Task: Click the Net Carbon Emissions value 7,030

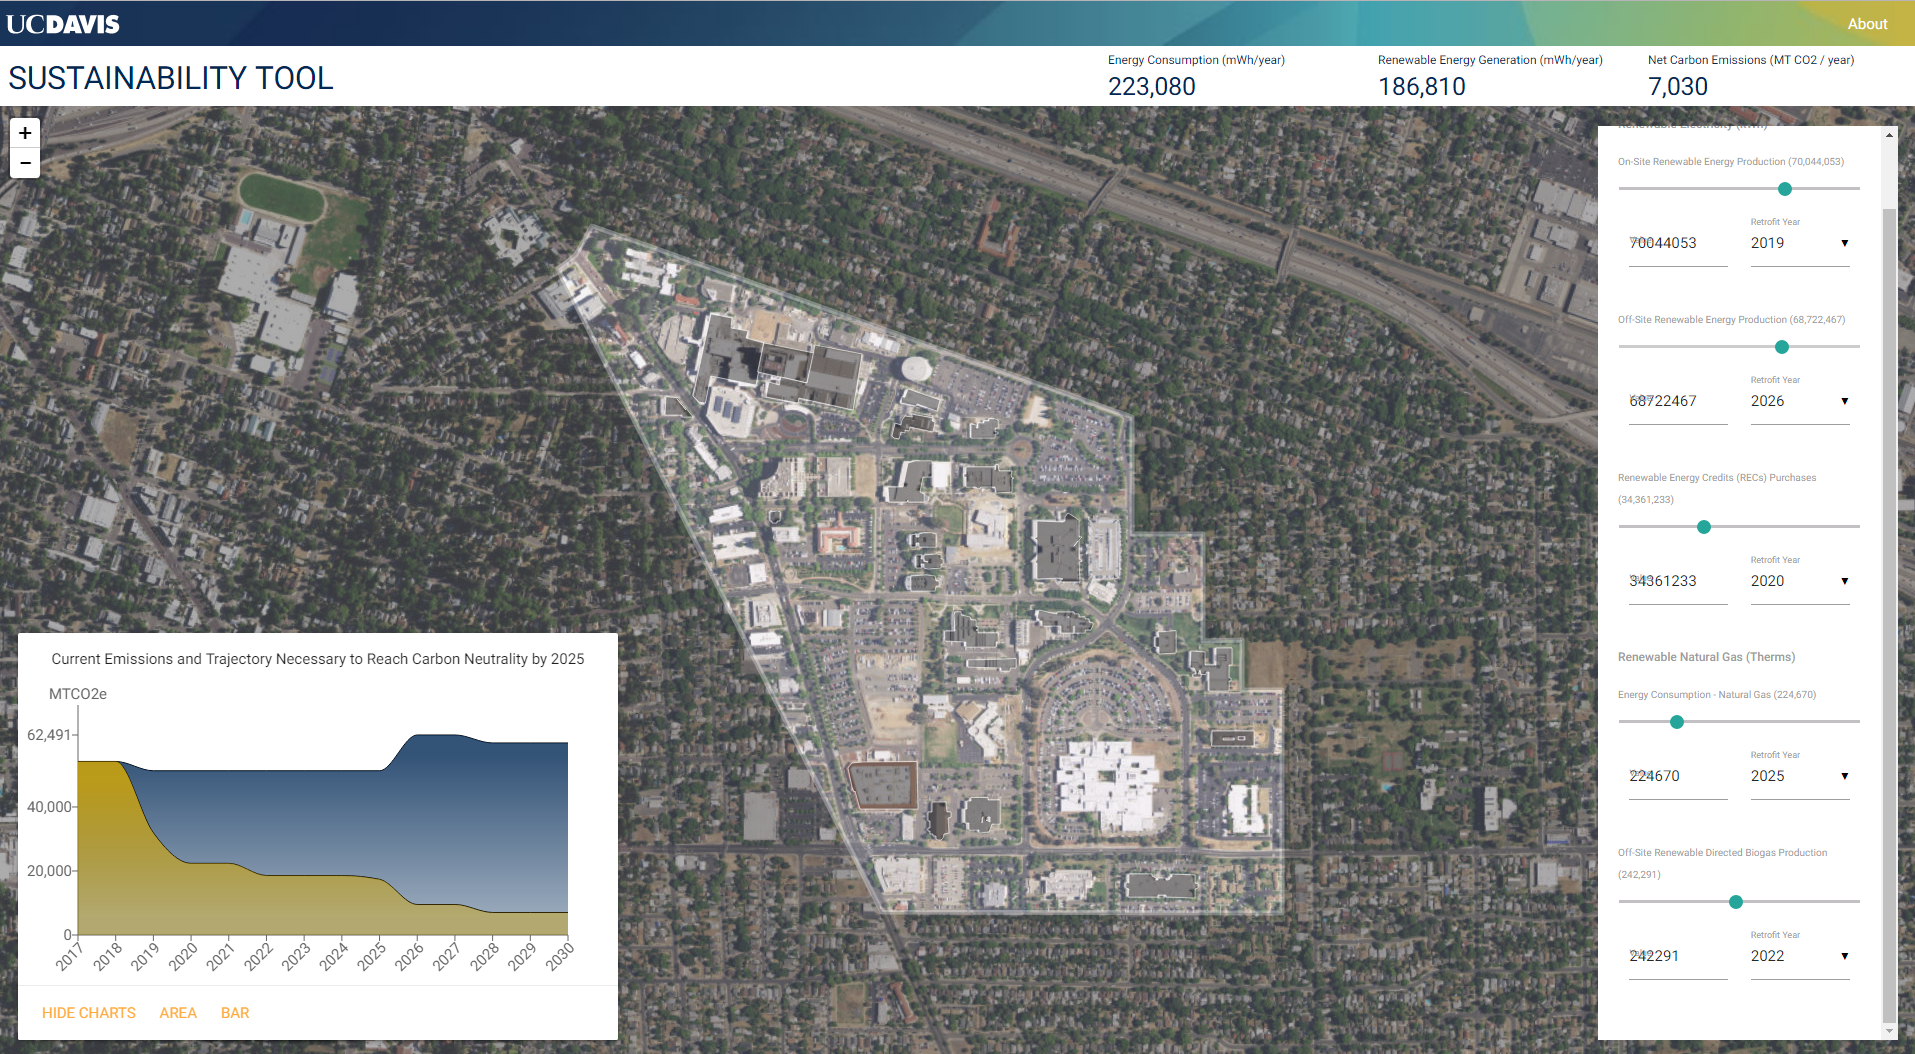Action: 1677,87
